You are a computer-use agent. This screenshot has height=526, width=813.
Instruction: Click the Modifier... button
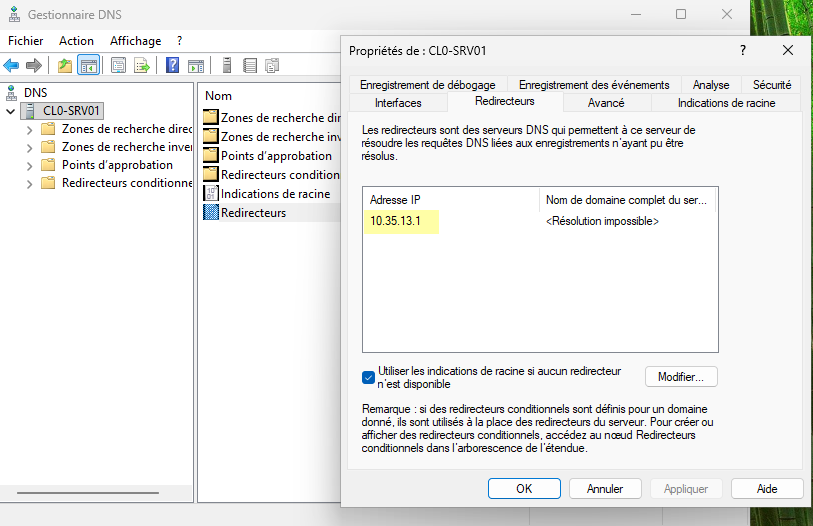tap(681, 377)
